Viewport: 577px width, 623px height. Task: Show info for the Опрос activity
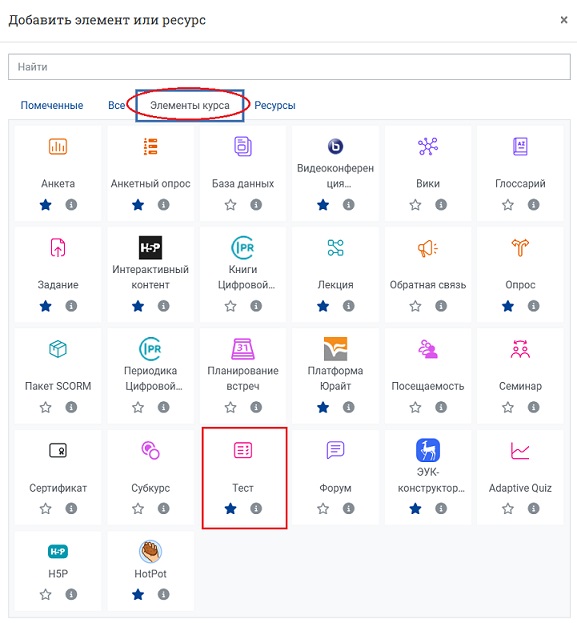(x=533, y=306)
